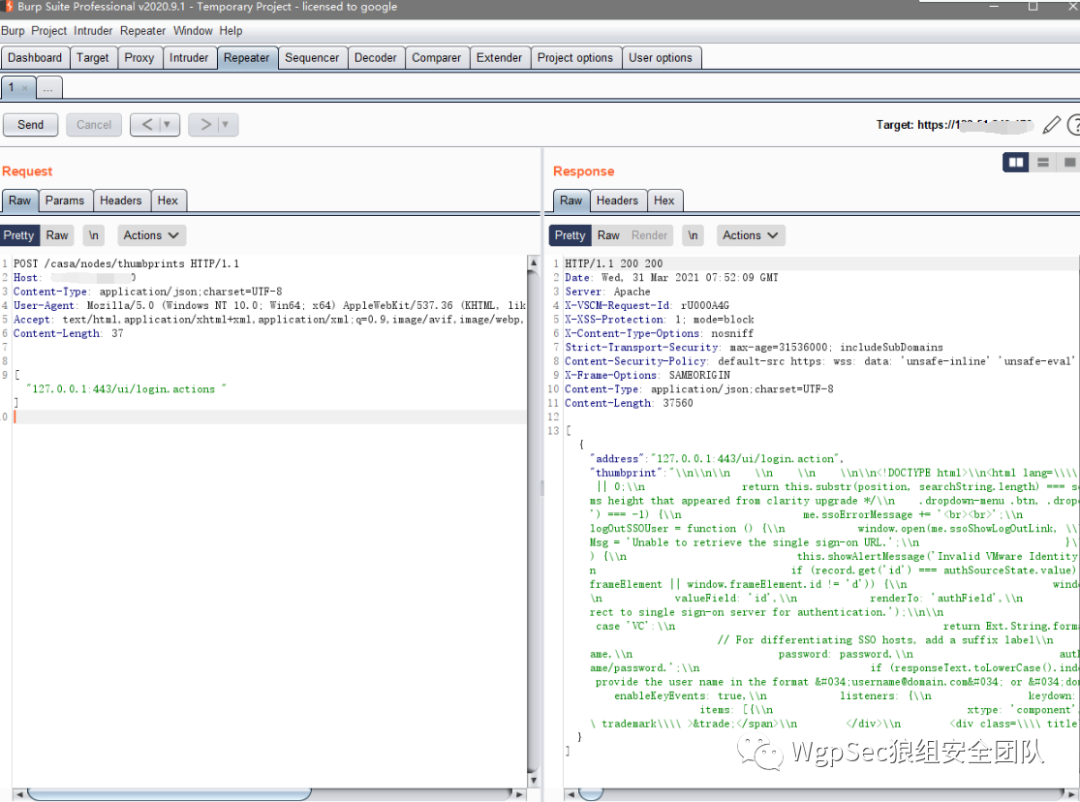Add new Repeater tab with ellipsis
The image size is (1080, 802).
(48, 88)
